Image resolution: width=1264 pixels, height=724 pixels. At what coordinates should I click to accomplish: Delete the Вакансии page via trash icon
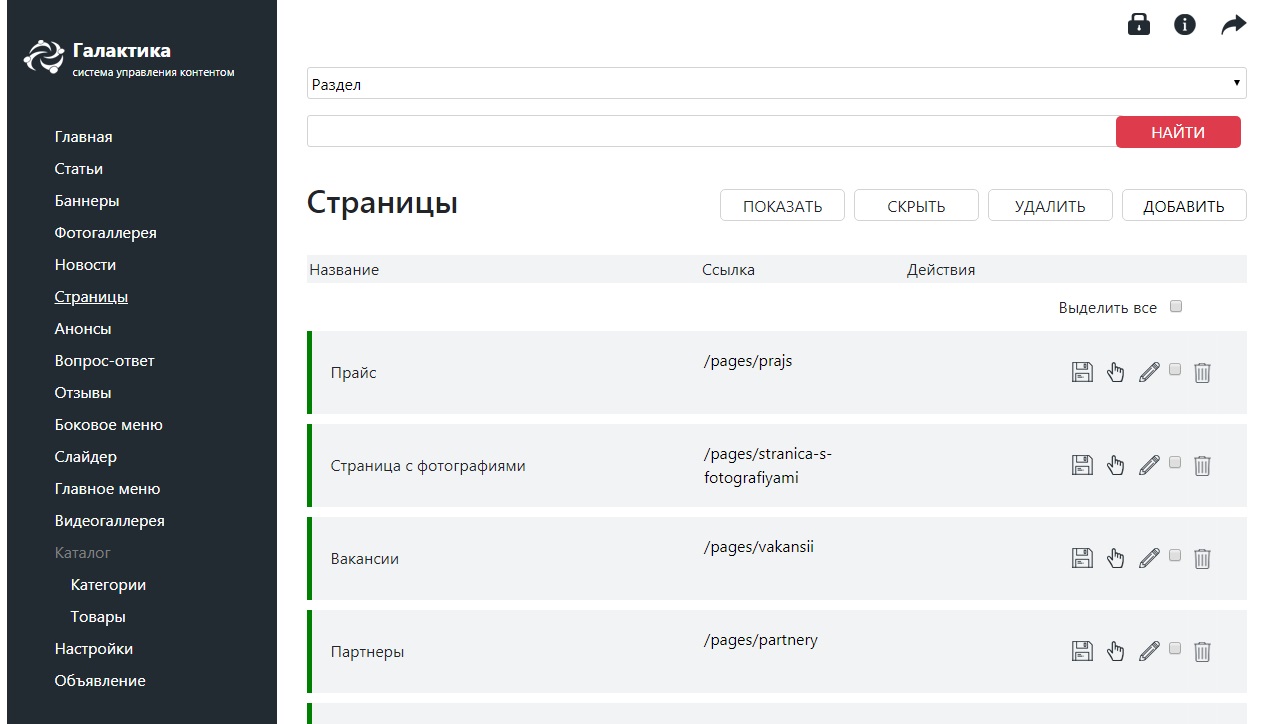1202,558
